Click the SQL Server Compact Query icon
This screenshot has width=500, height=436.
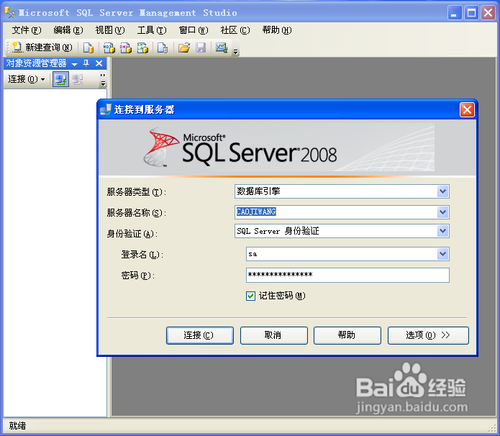tap(162, 48)
